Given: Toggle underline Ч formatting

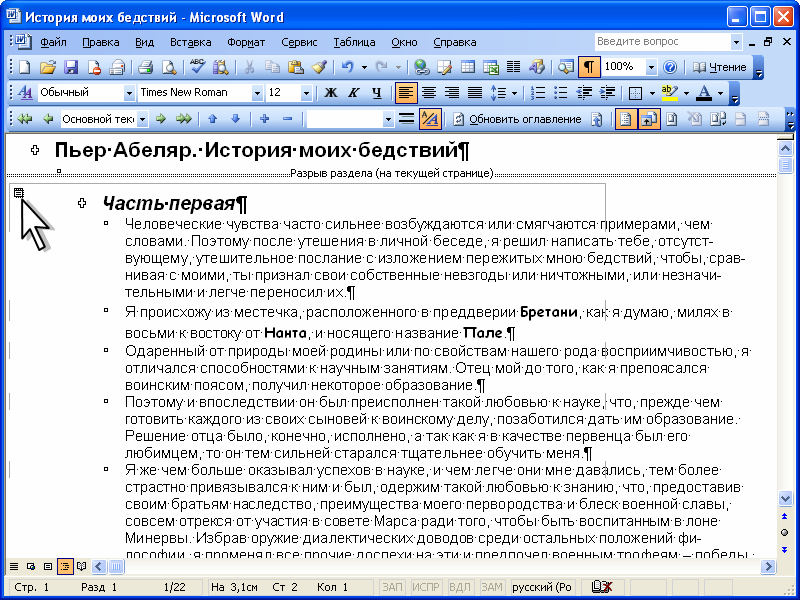Looking at the screenshot, I should click(377, 92).
